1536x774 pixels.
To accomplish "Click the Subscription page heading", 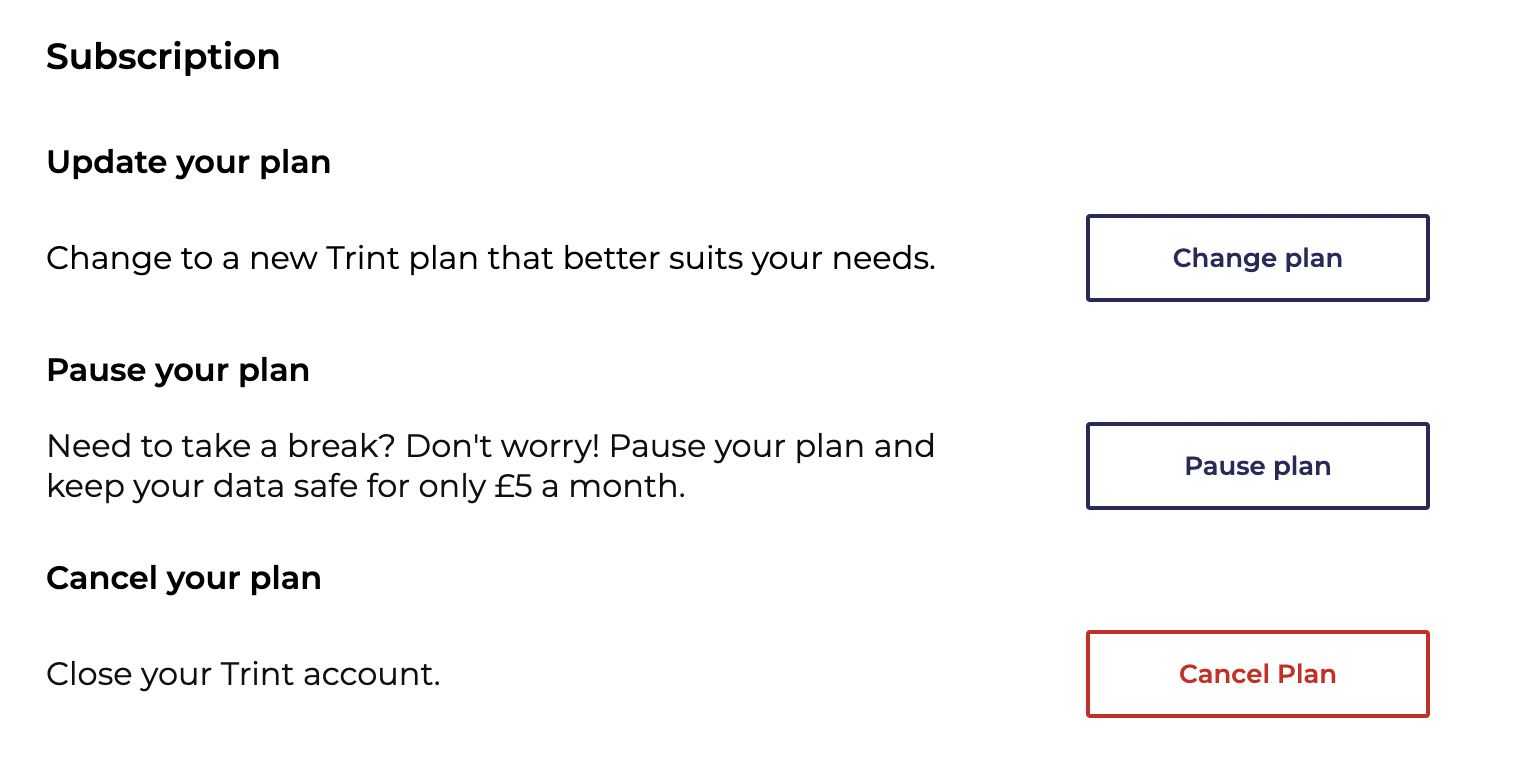I will [x=163, y=56].
